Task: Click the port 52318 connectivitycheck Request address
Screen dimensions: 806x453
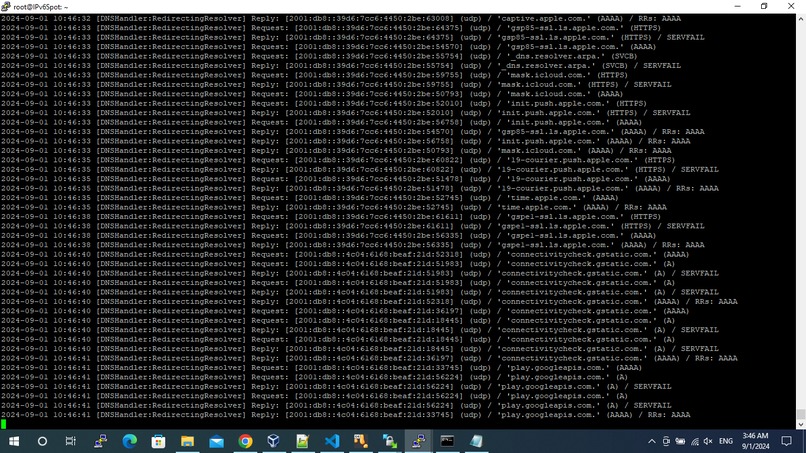Action: 379,255
